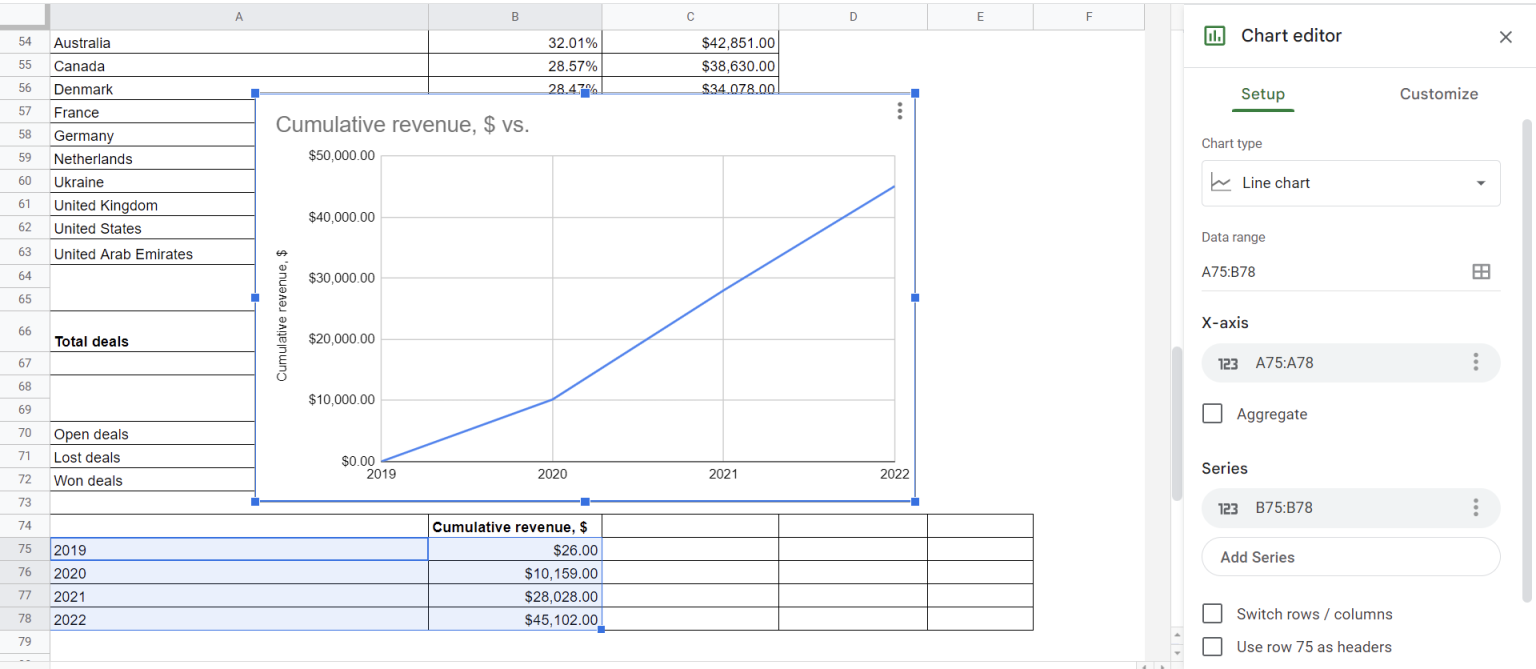
Task: Open the B75:B78 series options menu
Action: click(x=1476, y=508)
